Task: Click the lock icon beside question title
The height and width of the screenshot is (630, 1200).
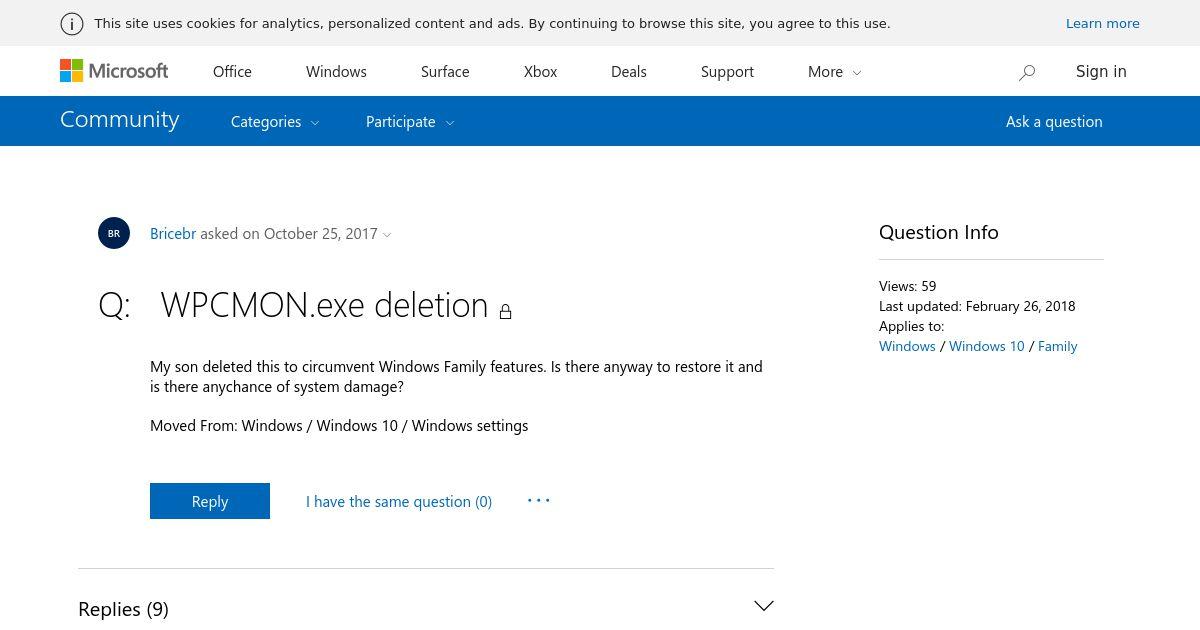Action: pyautogui.click(x=505, y=311)
